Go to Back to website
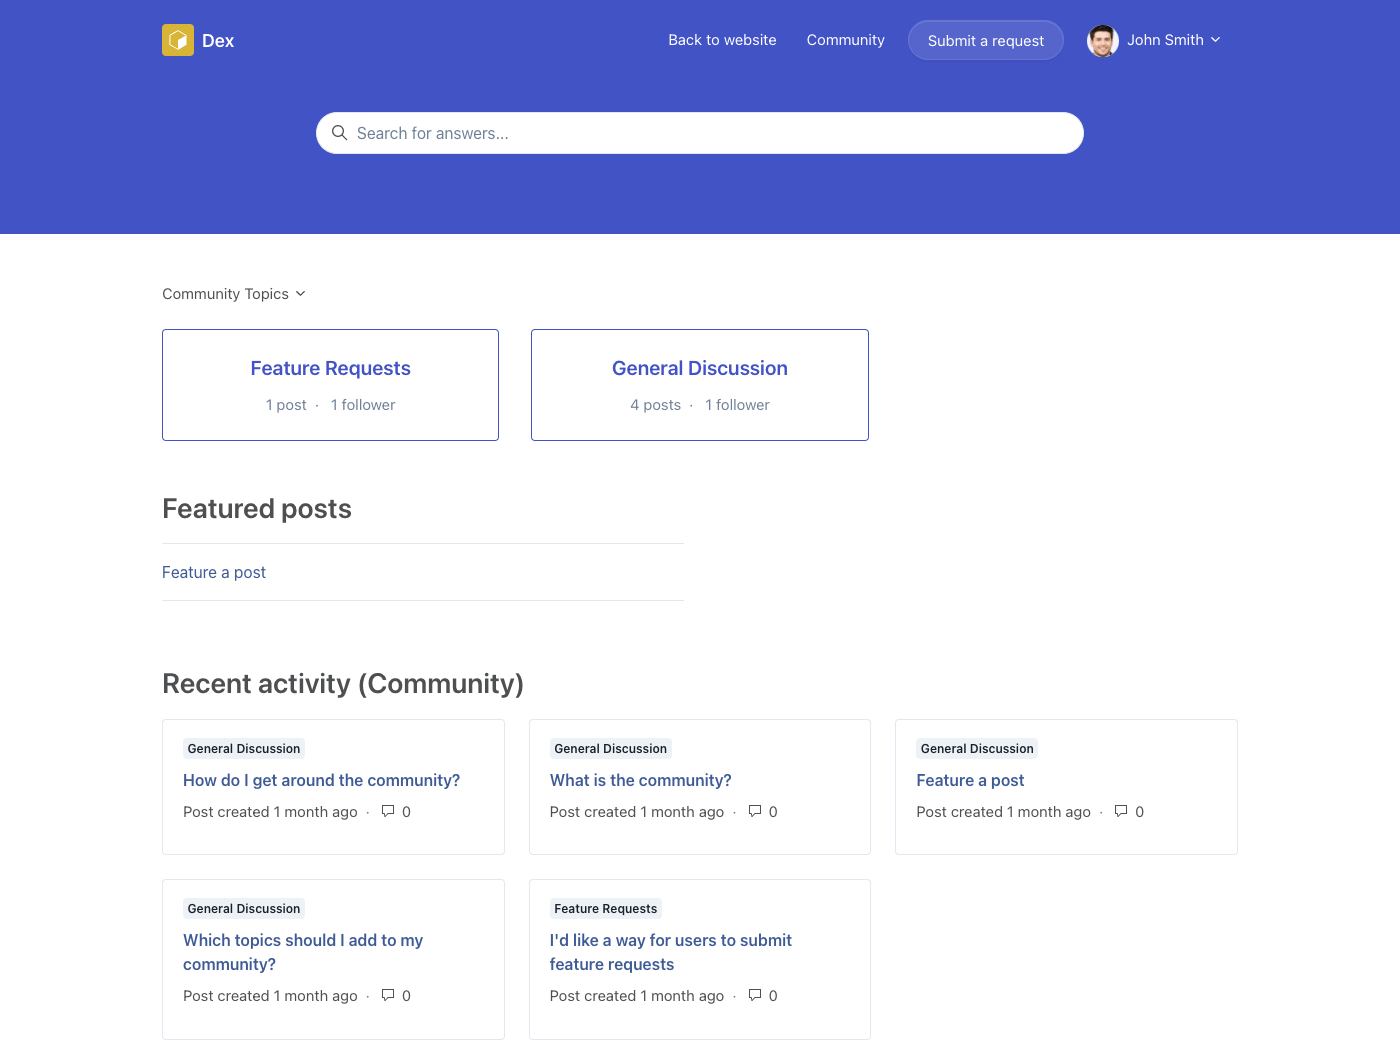1400x1040 pixels. (722, 40)
